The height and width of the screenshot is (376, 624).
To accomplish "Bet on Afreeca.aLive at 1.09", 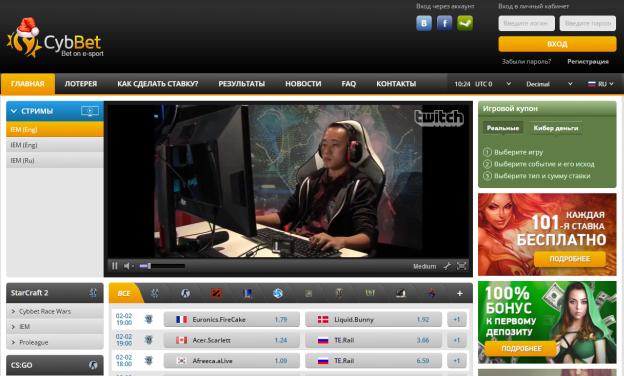I will point(231,361).
